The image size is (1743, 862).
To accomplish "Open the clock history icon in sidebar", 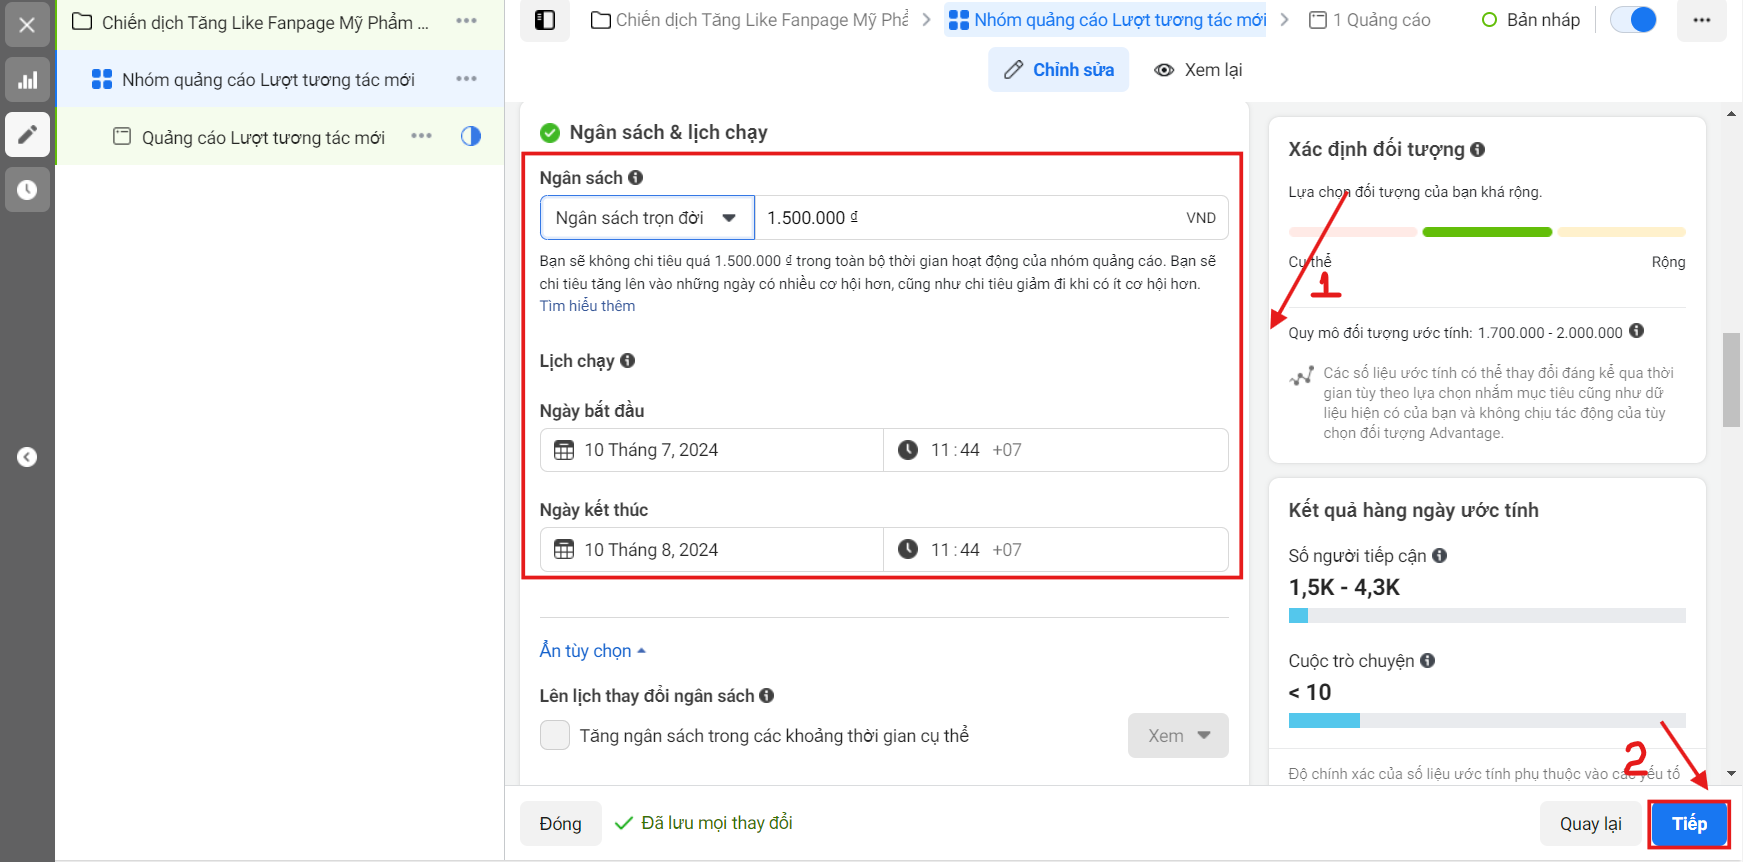I will pyautogui.click(x=27, y=189).
